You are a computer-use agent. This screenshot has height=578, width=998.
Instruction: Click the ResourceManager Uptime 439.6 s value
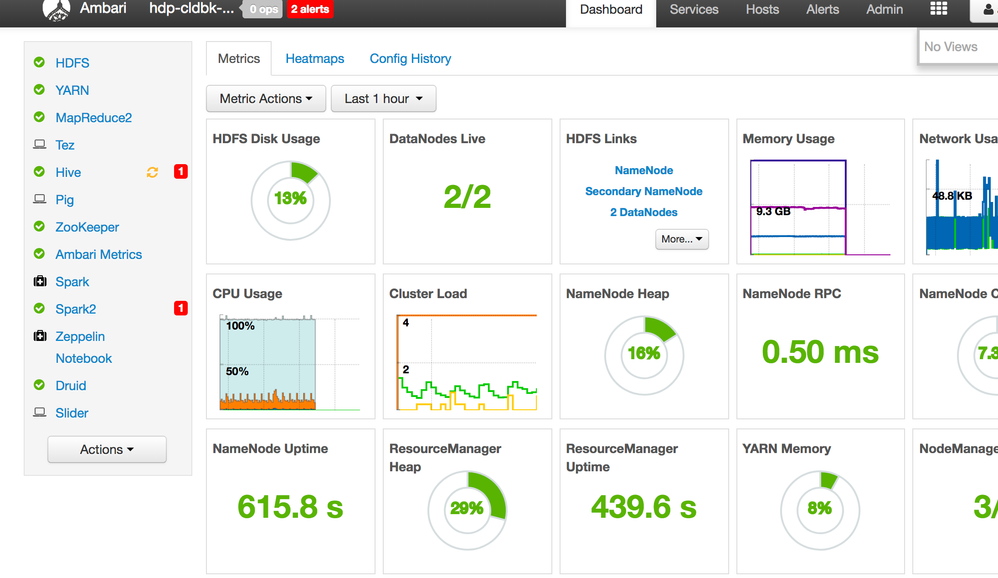pyautogui.click(x=643, y=507)
